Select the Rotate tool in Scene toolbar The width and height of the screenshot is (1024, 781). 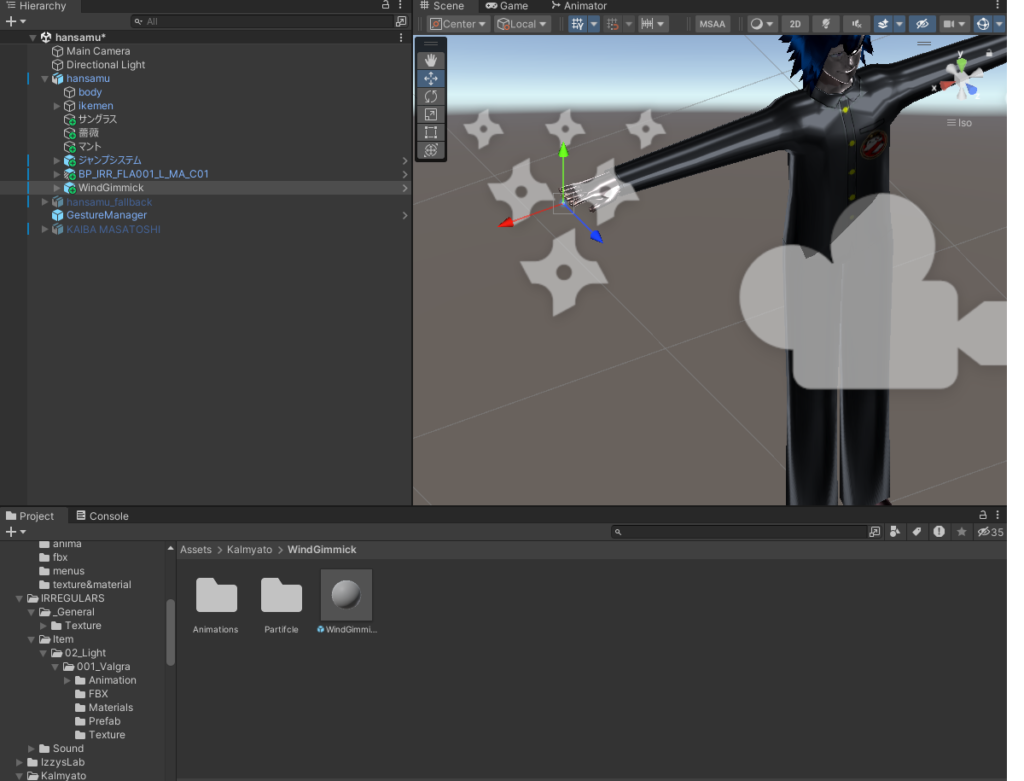click(x=431, y=96)
